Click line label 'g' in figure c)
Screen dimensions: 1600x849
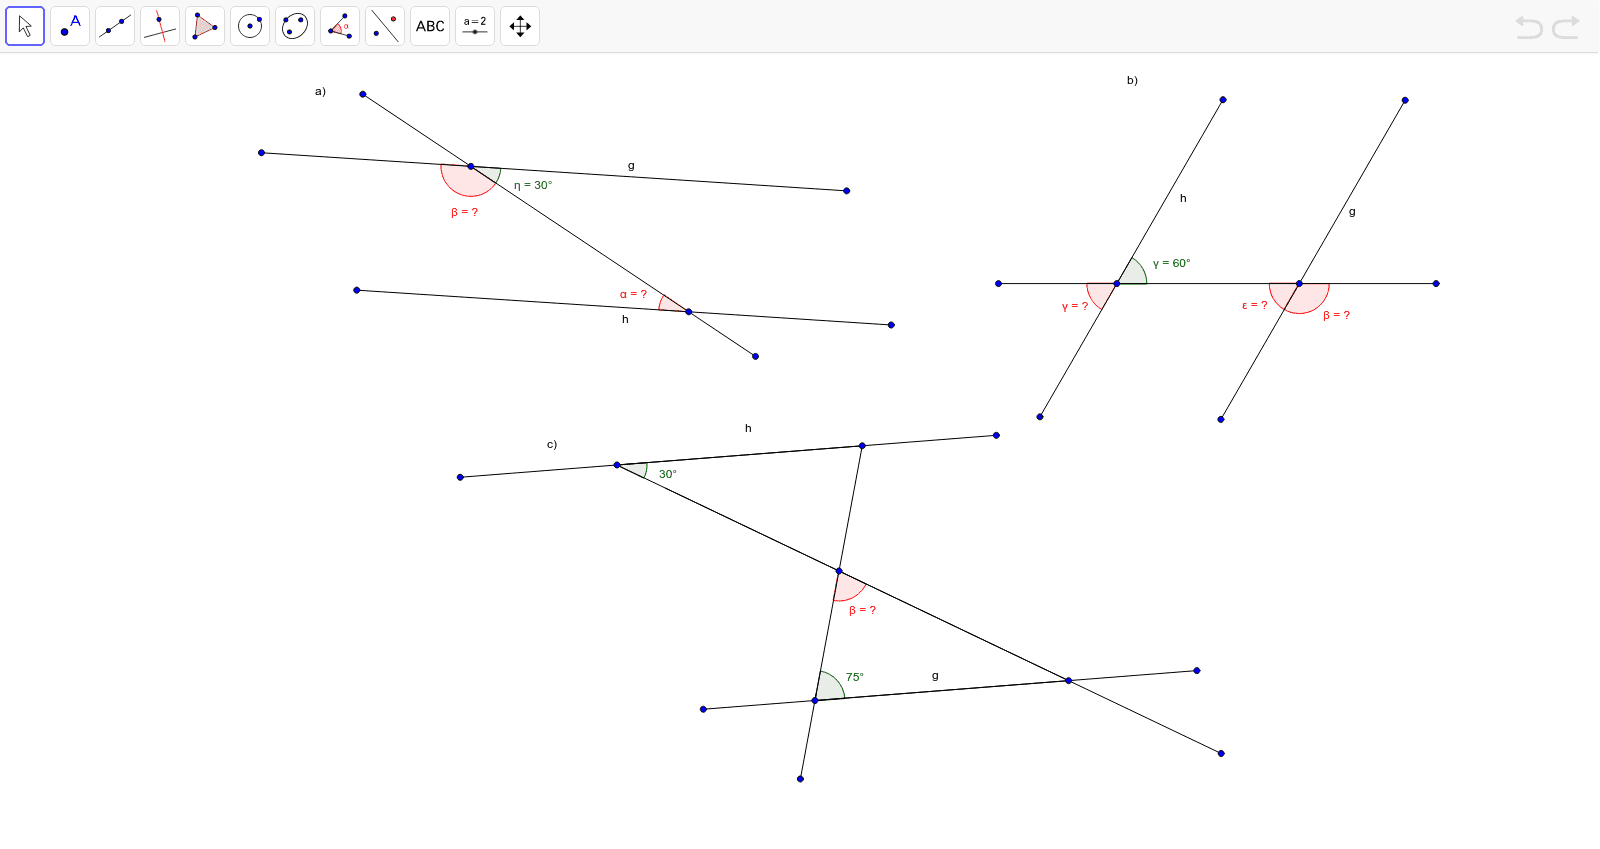coord(935,676)
